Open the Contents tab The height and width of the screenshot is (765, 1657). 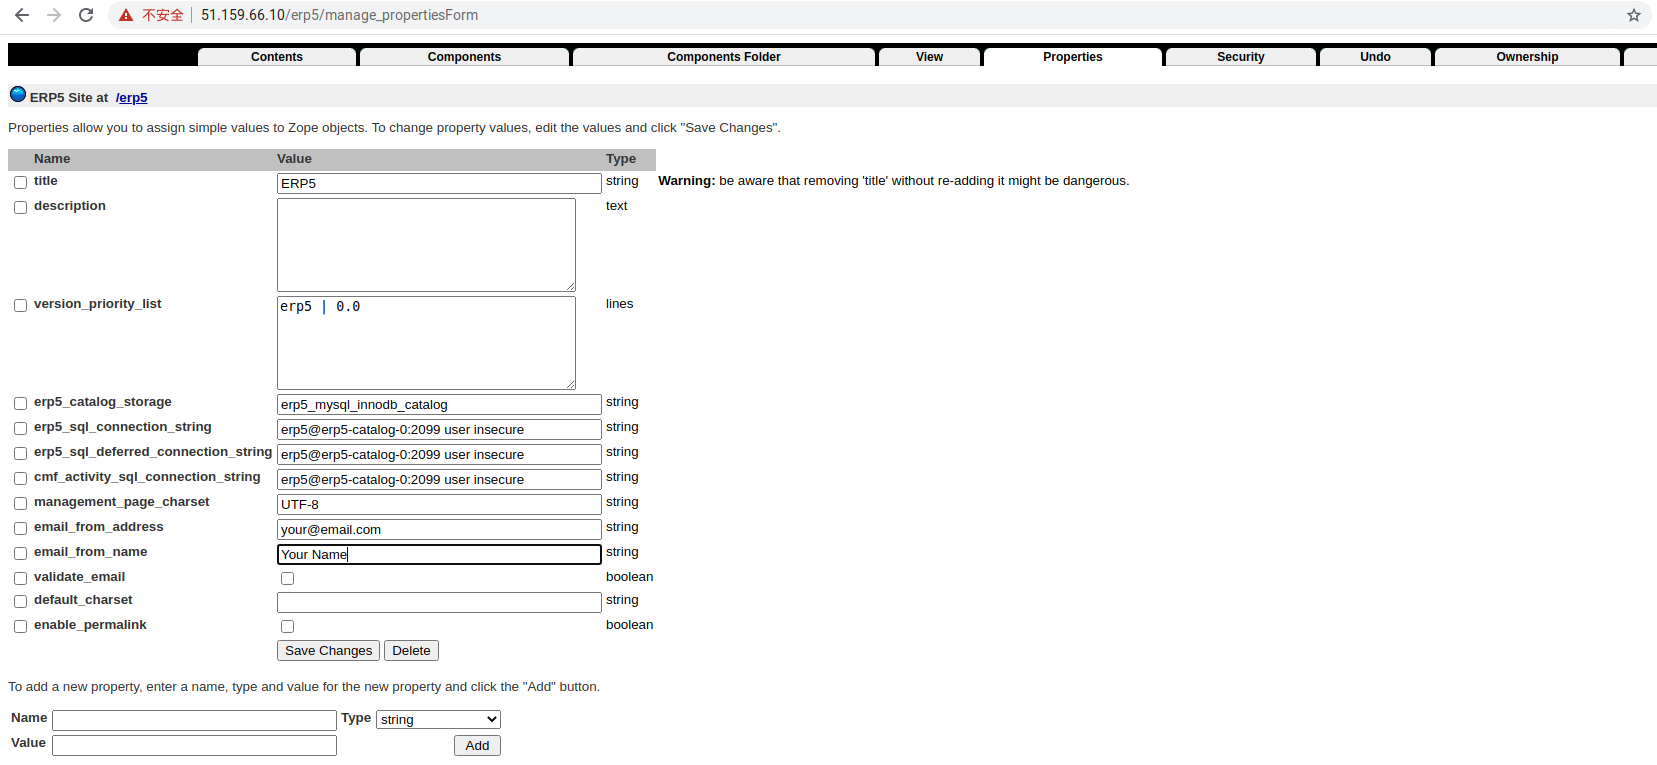pyautogui.click(x=277, y=57)
